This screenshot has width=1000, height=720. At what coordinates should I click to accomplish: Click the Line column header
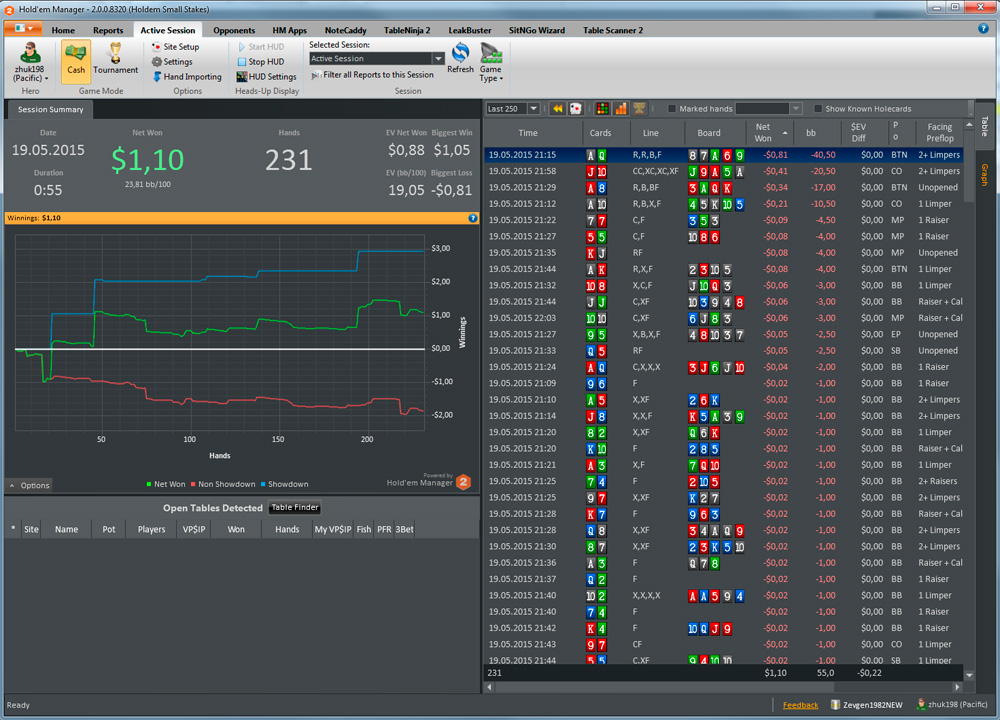(x=658, y=133)
